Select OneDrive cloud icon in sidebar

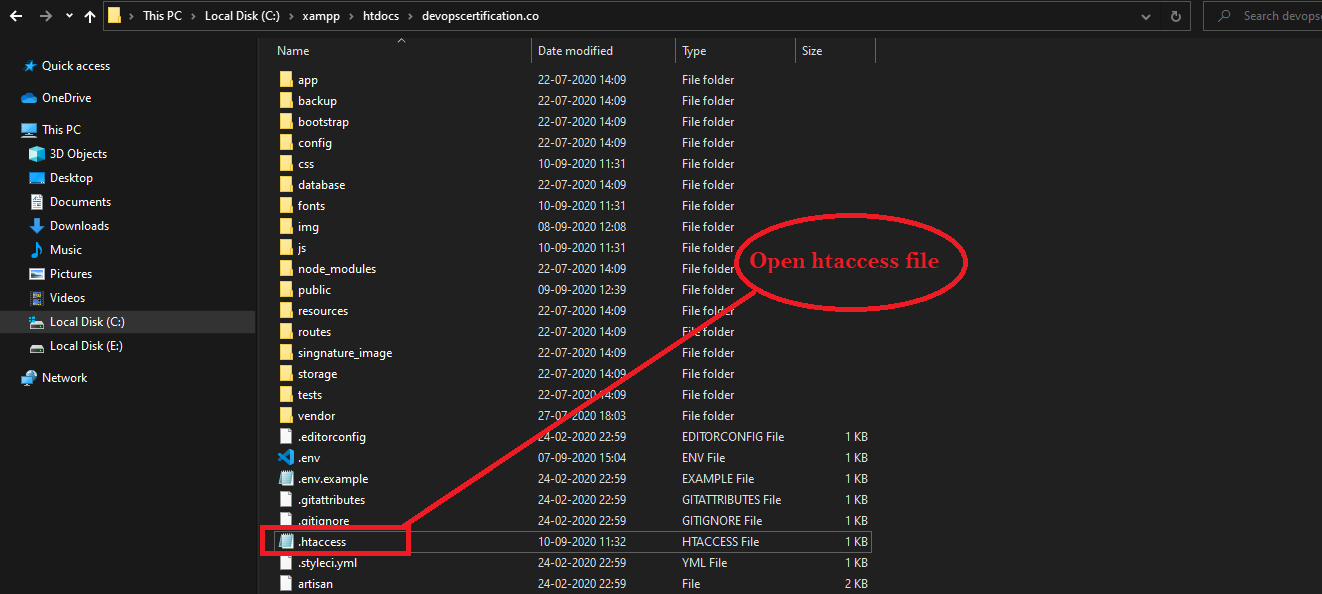coord(29,98)
